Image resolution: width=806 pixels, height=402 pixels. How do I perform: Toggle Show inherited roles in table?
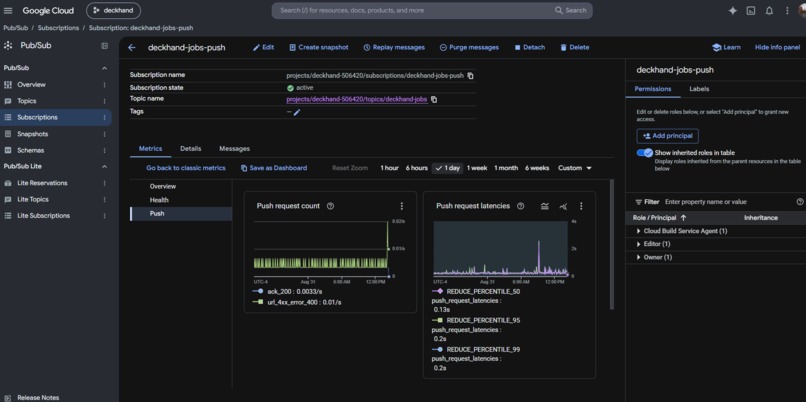coord(645,153)
